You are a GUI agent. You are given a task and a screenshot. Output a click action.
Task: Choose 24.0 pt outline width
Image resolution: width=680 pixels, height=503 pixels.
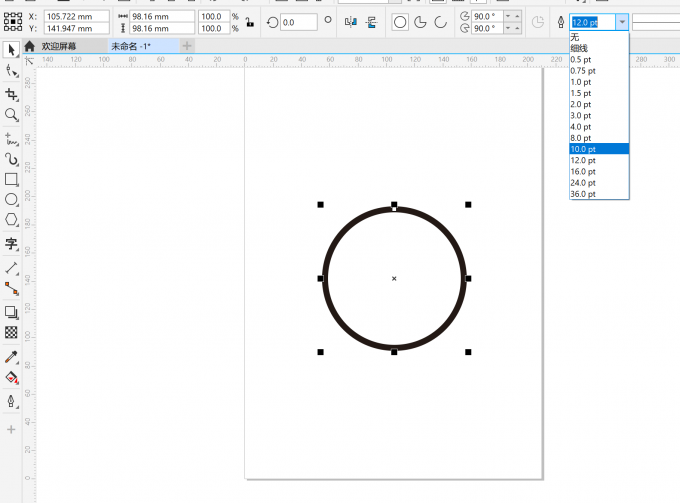click(x=599, y=183)
